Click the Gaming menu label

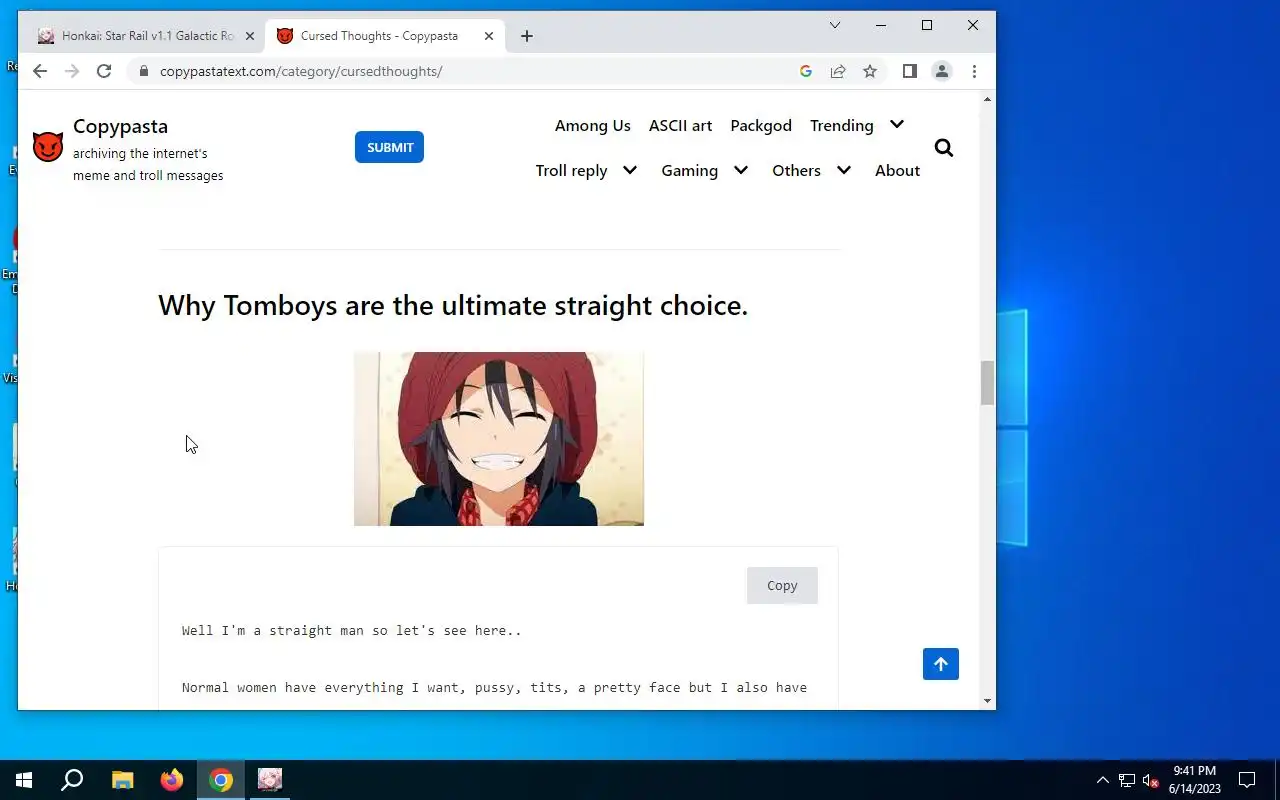click(690, 170)
